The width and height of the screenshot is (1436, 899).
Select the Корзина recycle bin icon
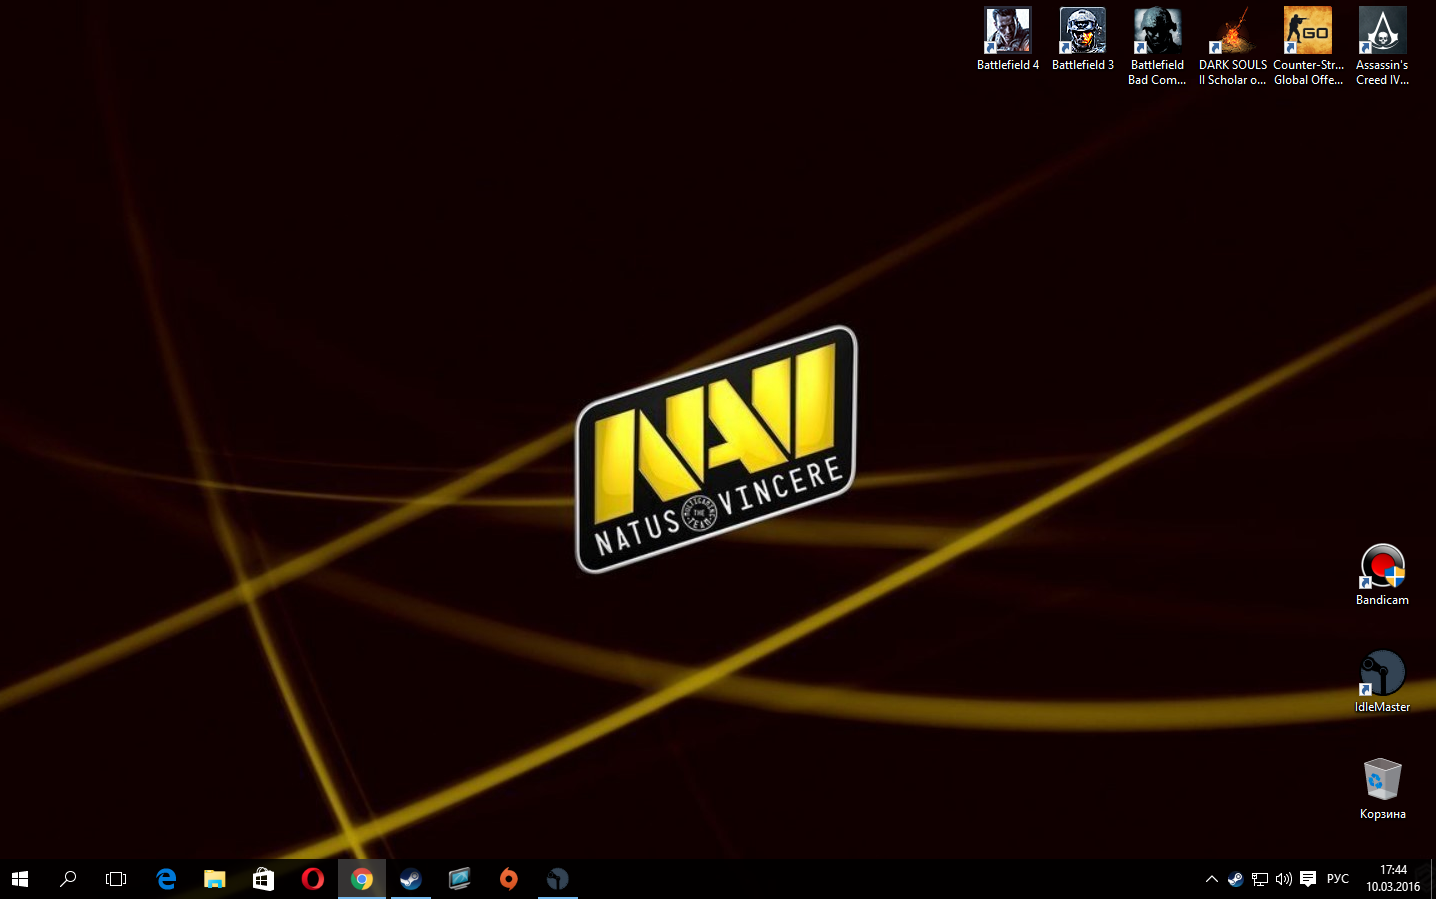click(x=1382, y=789)
